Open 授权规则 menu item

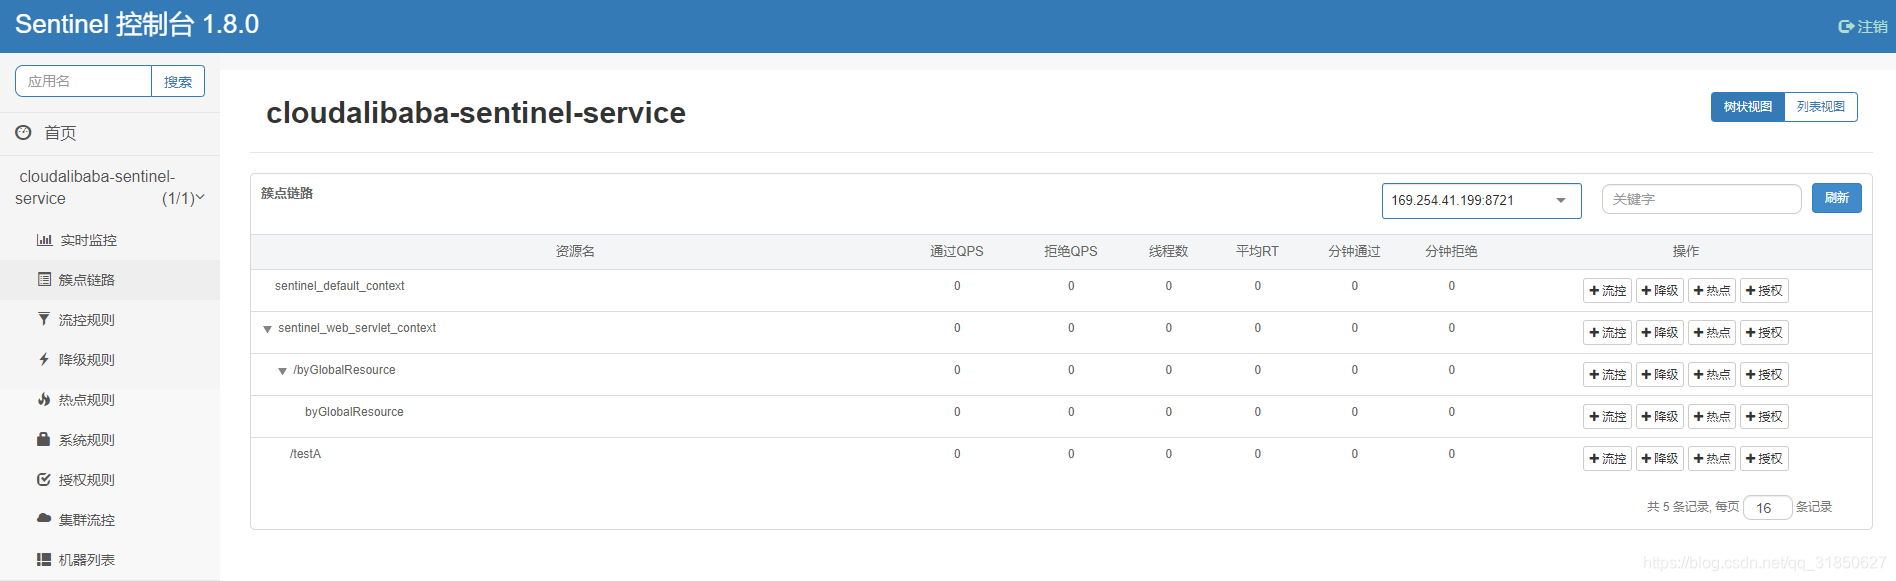[110, 480]
